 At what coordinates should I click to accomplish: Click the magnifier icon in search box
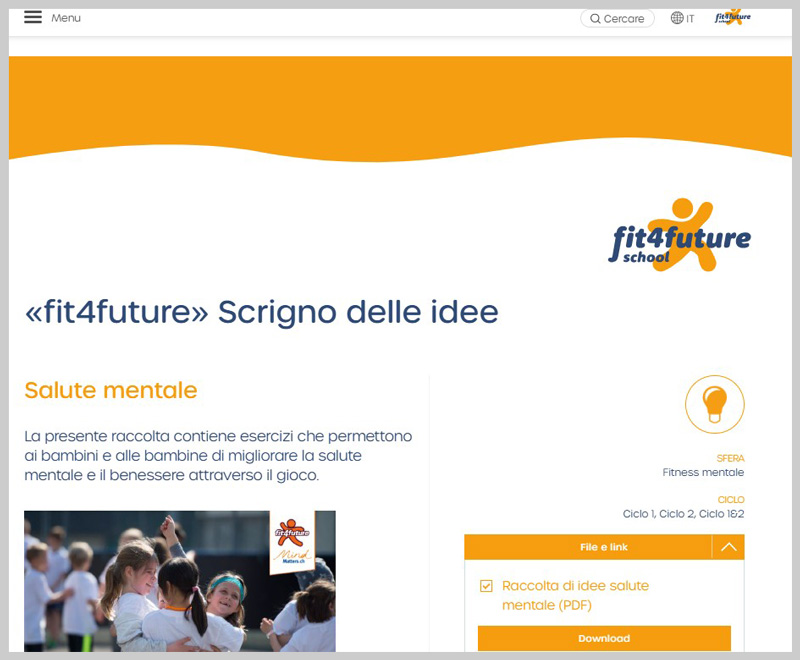[595, 19]
